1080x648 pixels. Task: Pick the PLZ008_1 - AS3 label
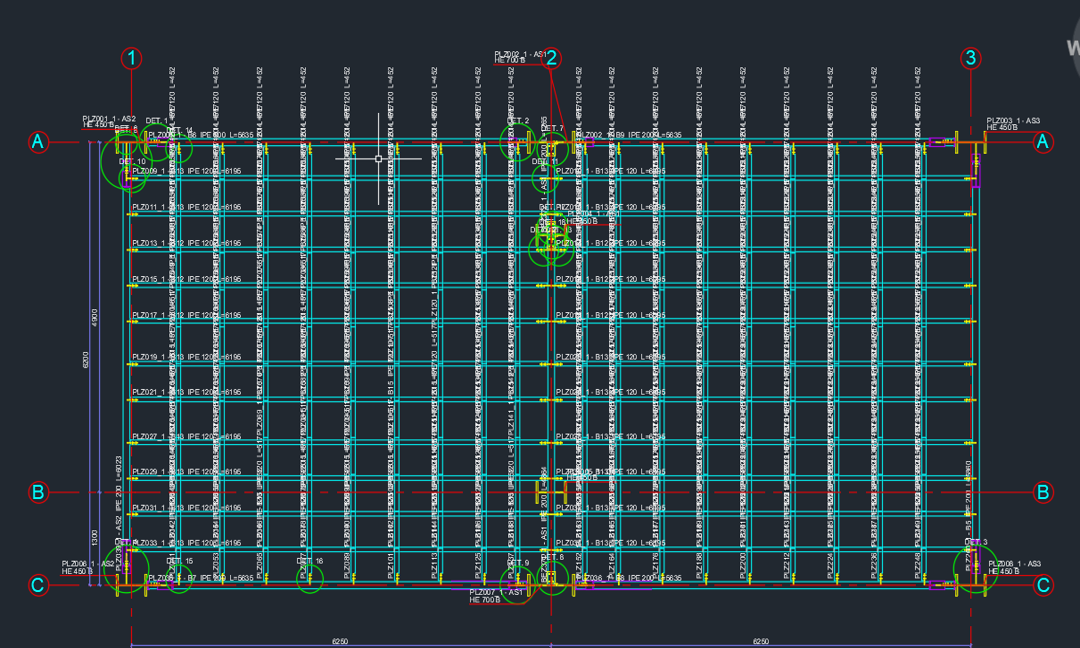point(1015,564)
